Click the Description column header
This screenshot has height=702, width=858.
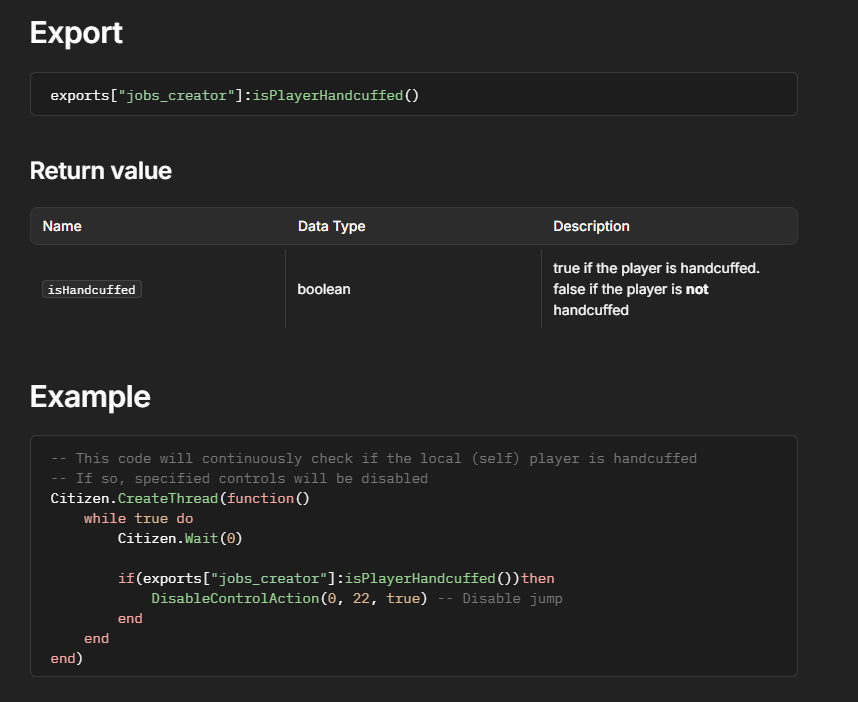coord(591,226)
